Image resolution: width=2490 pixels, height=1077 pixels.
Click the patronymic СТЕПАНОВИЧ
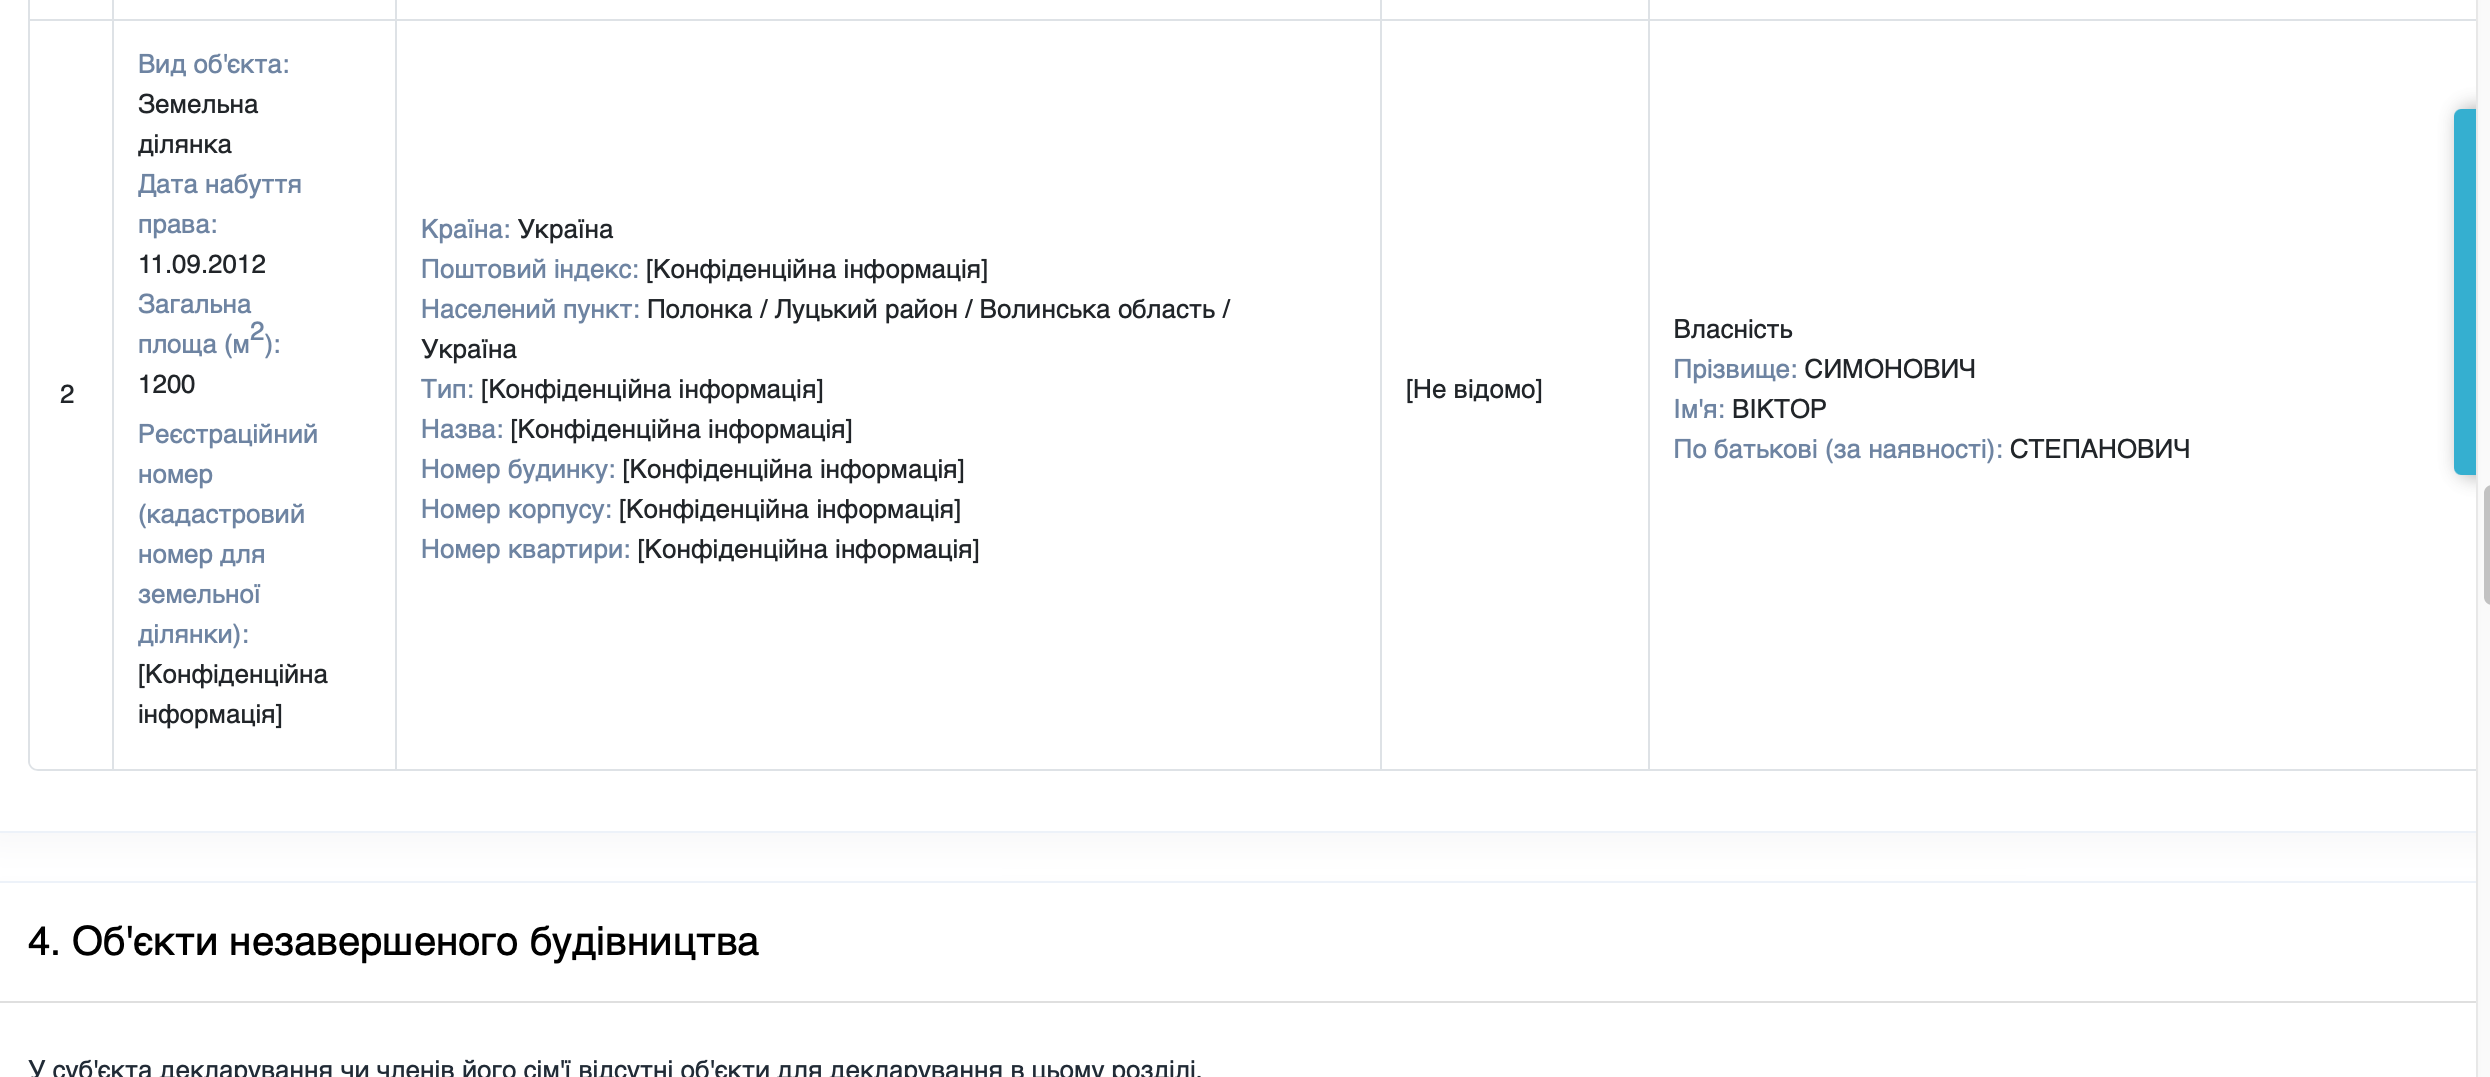[x=2099, y=449]
